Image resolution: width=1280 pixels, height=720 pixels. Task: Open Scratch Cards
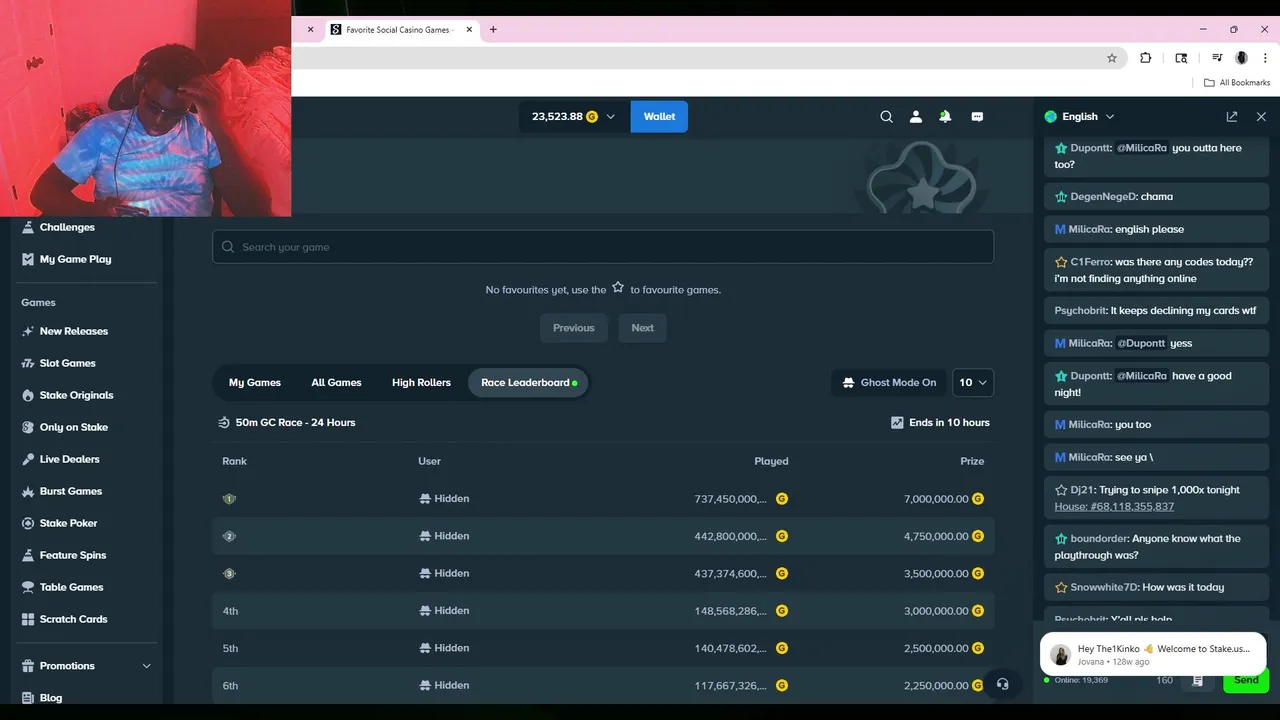tap(73, 619)
